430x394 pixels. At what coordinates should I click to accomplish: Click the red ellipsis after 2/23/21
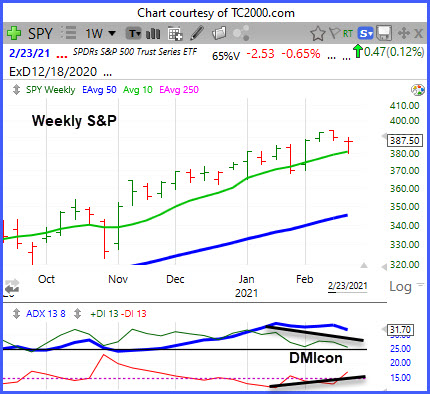62,57
